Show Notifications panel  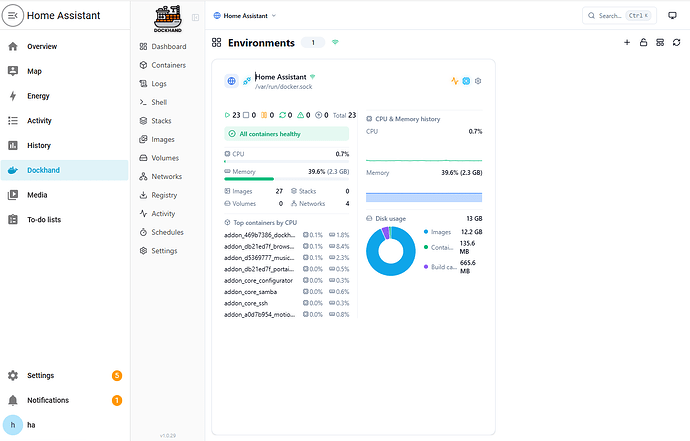(65, 400)
